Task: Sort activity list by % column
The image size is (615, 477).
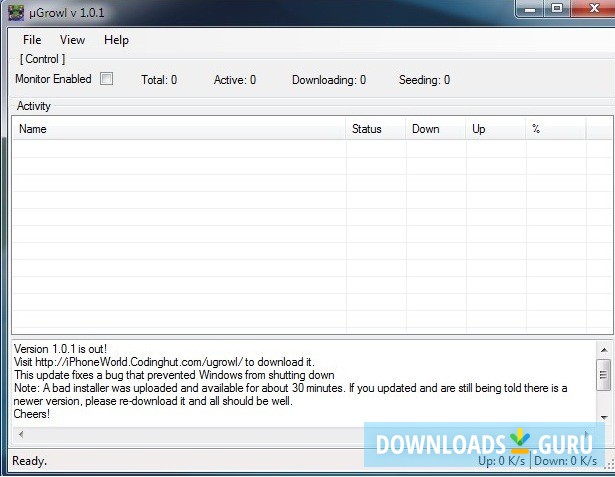Action: tap(556, 129)
